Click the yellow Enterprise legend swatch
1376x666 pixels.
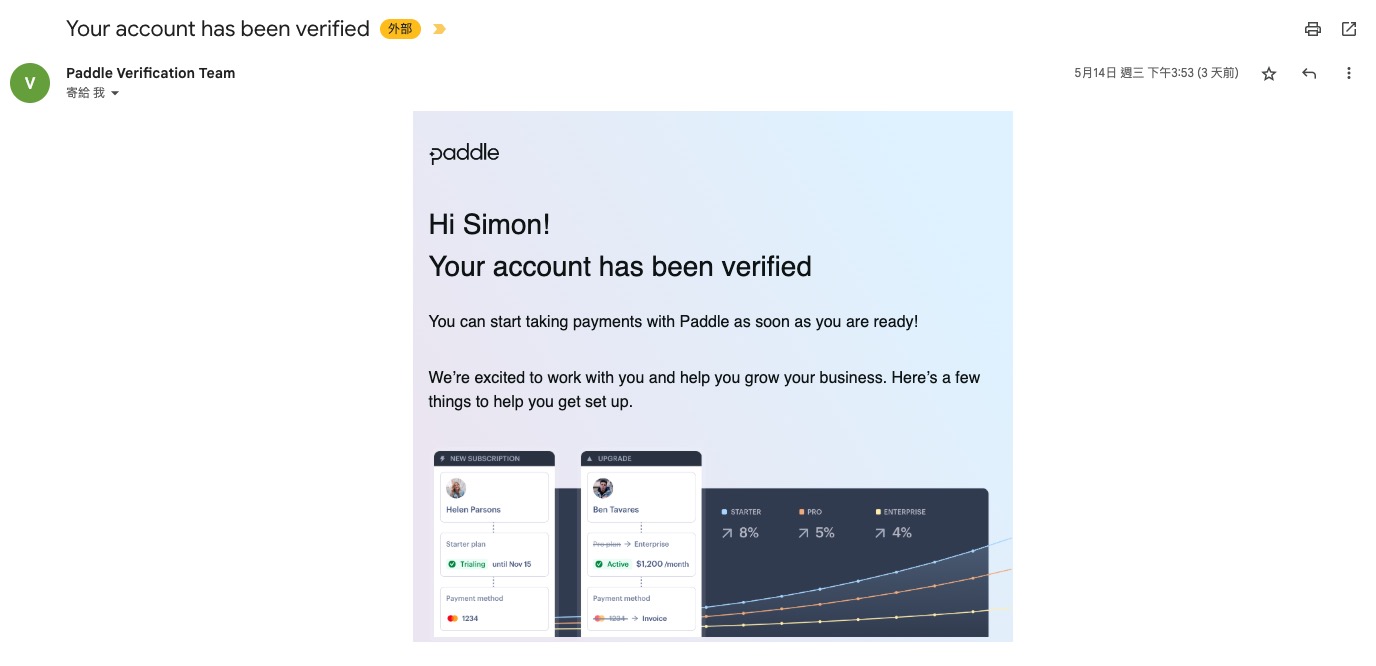(x=878, y=512)
